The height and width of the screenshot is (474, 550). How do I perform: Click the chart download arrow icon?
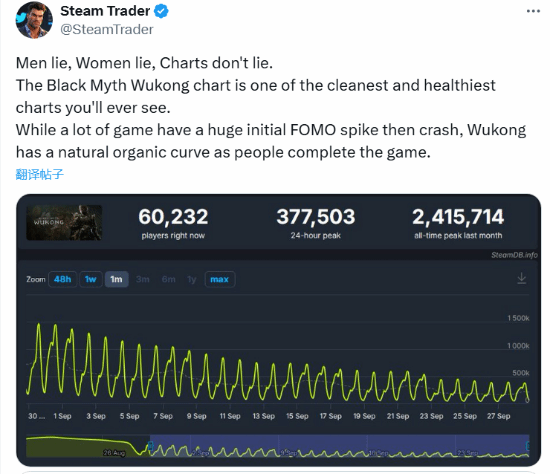[x=522, y=279]
